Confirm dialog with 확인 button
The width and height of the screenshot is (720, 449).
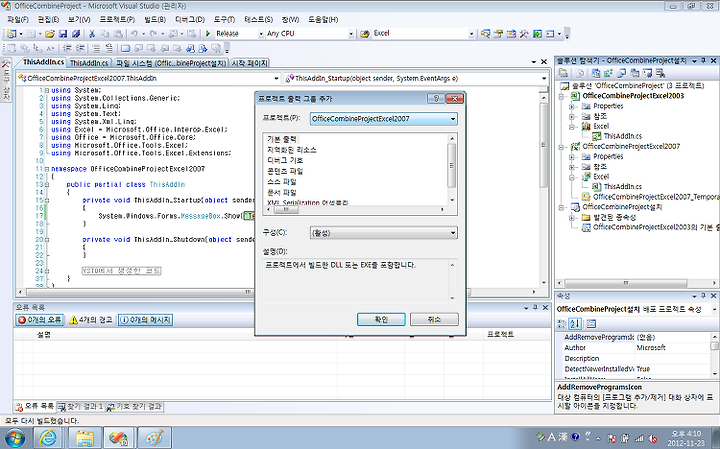(x=381, y=320)
